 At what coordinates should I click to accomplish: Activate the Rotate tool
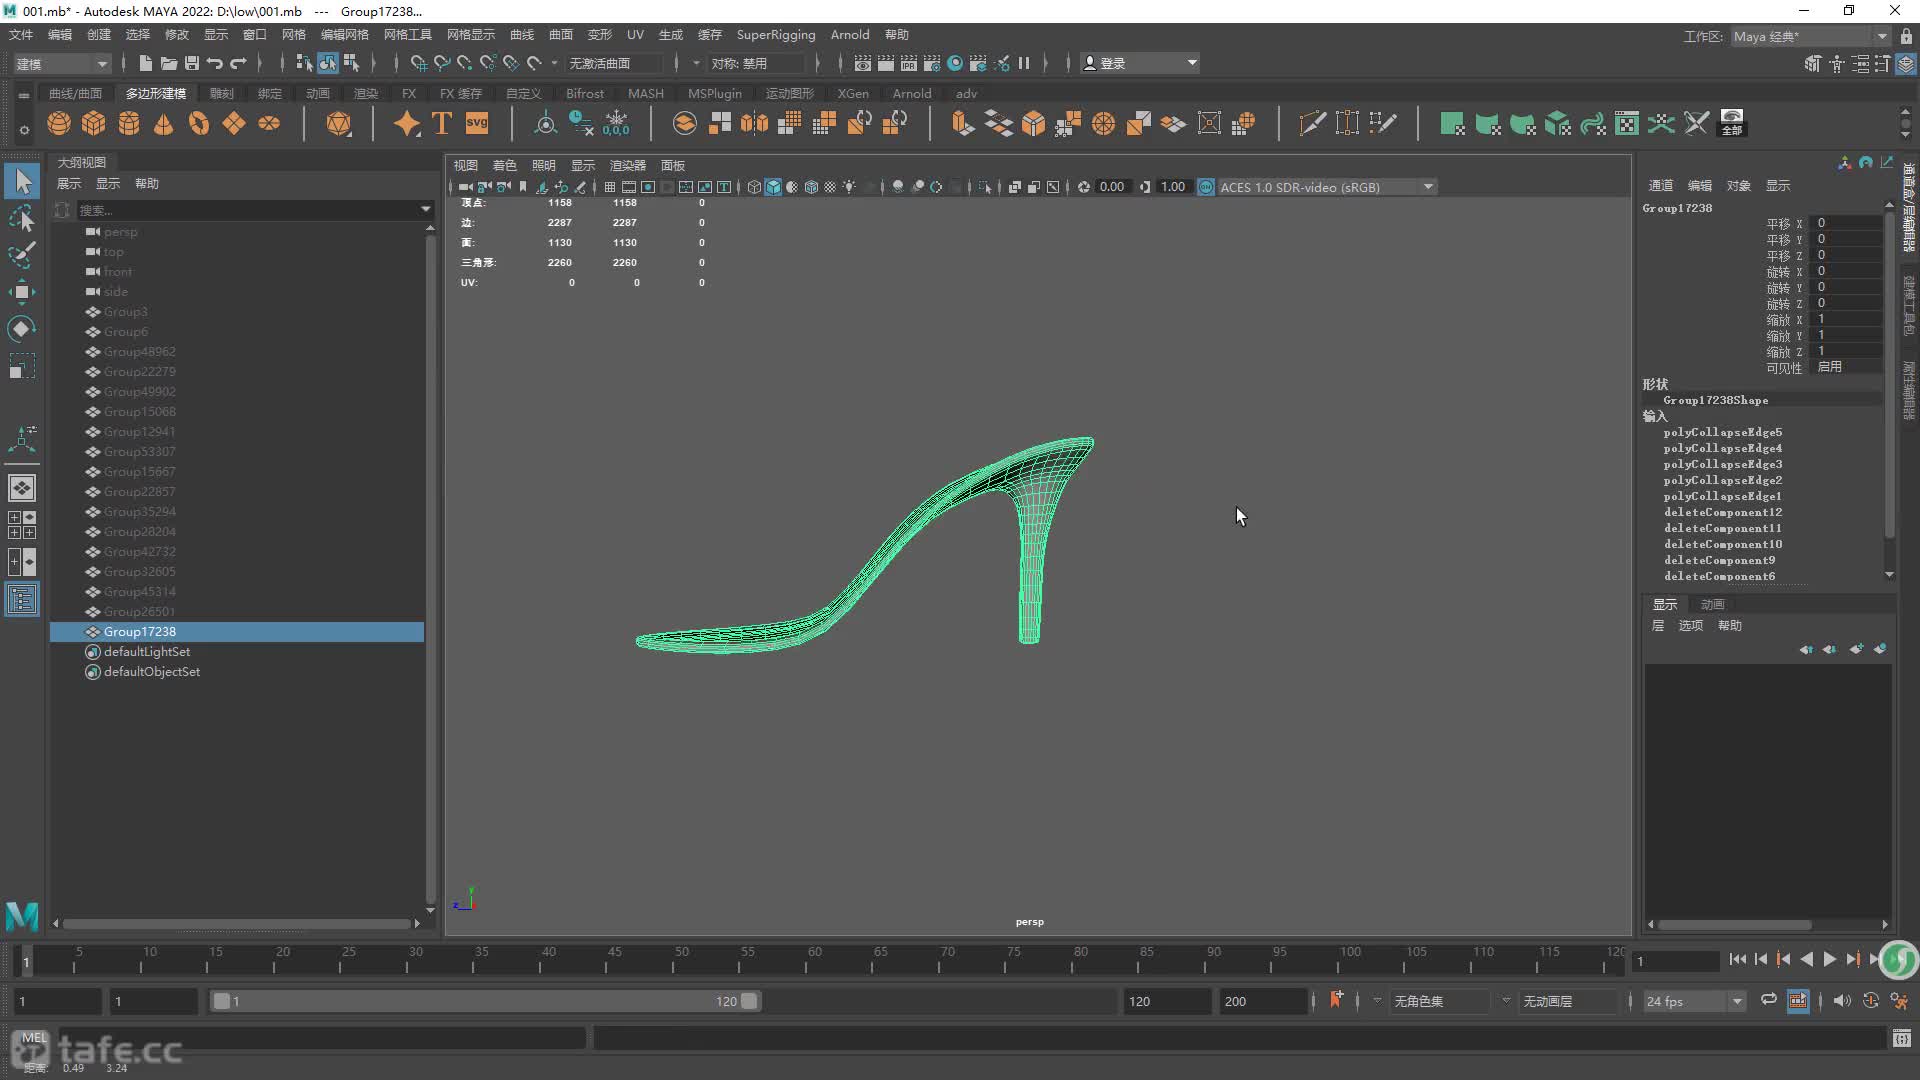[x=22, y=329]
